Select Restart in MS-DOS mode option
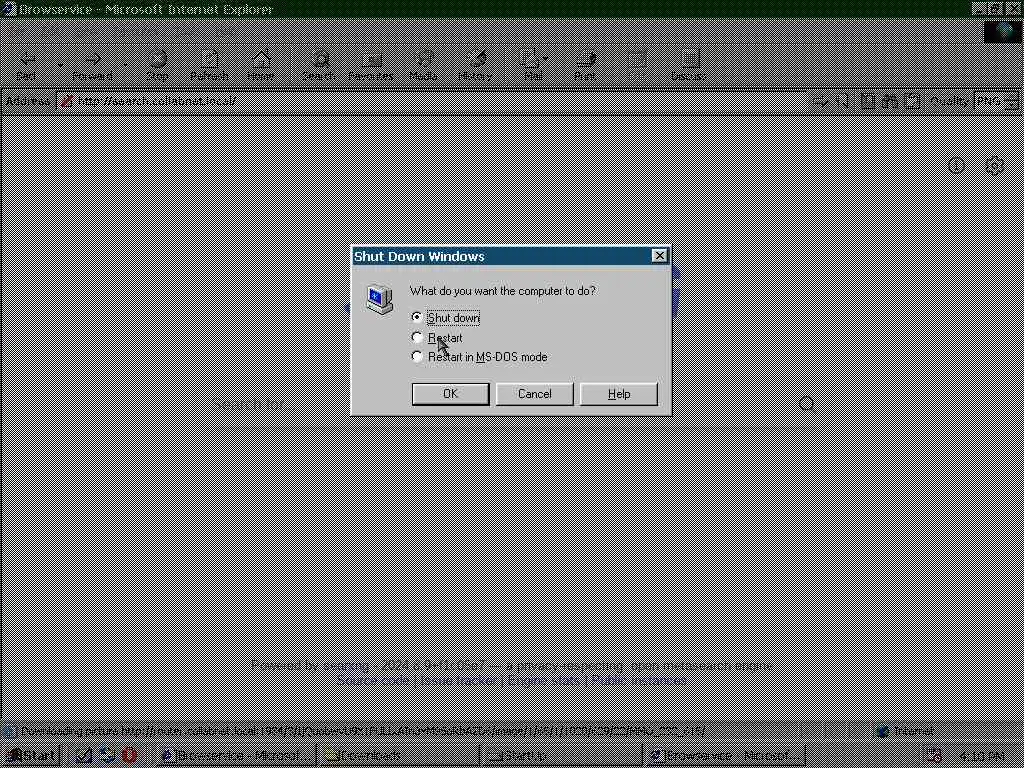Image resolution: width=1024 pixels, height=768 pixels. click(479, 357)
